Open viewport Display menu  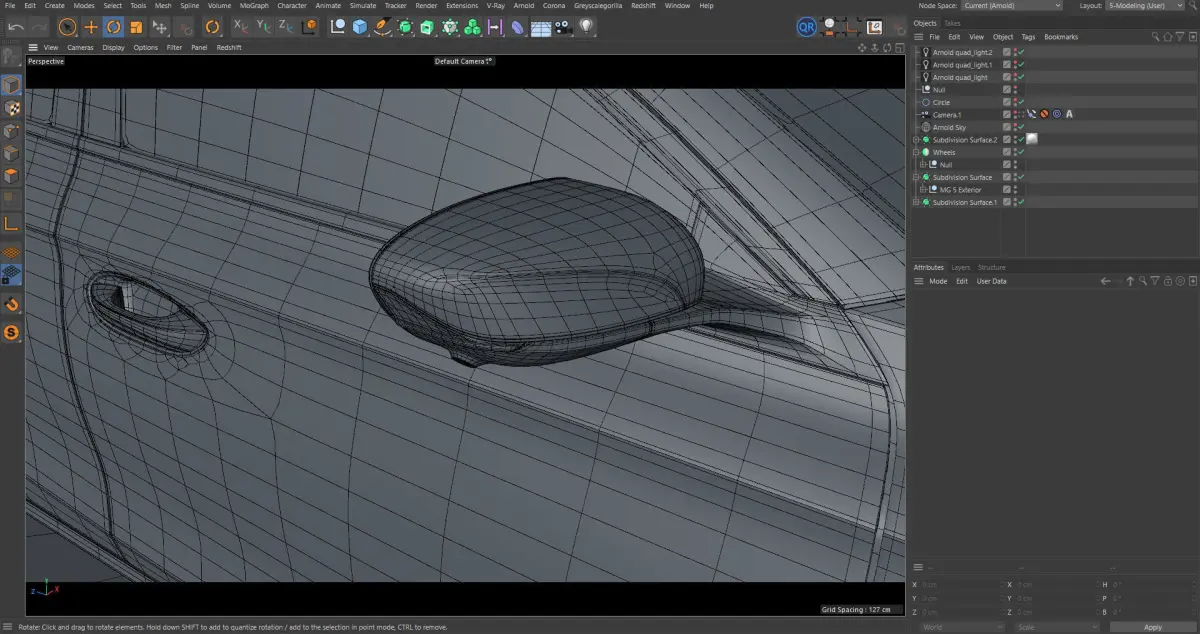113,47
